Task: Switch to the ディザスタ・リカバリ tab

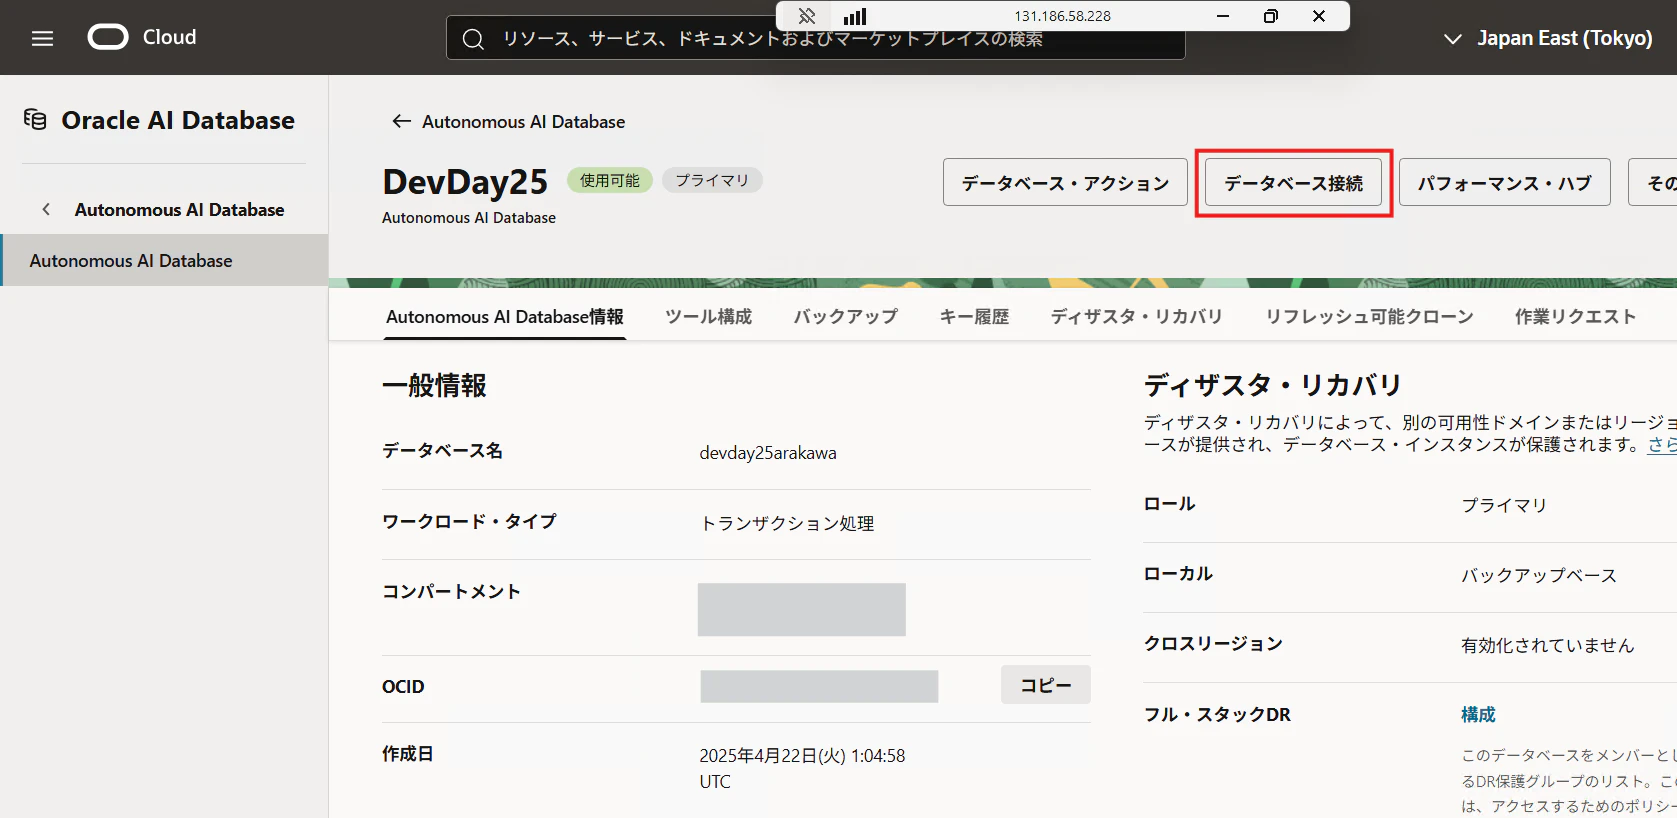Action: click(1137, 317)
